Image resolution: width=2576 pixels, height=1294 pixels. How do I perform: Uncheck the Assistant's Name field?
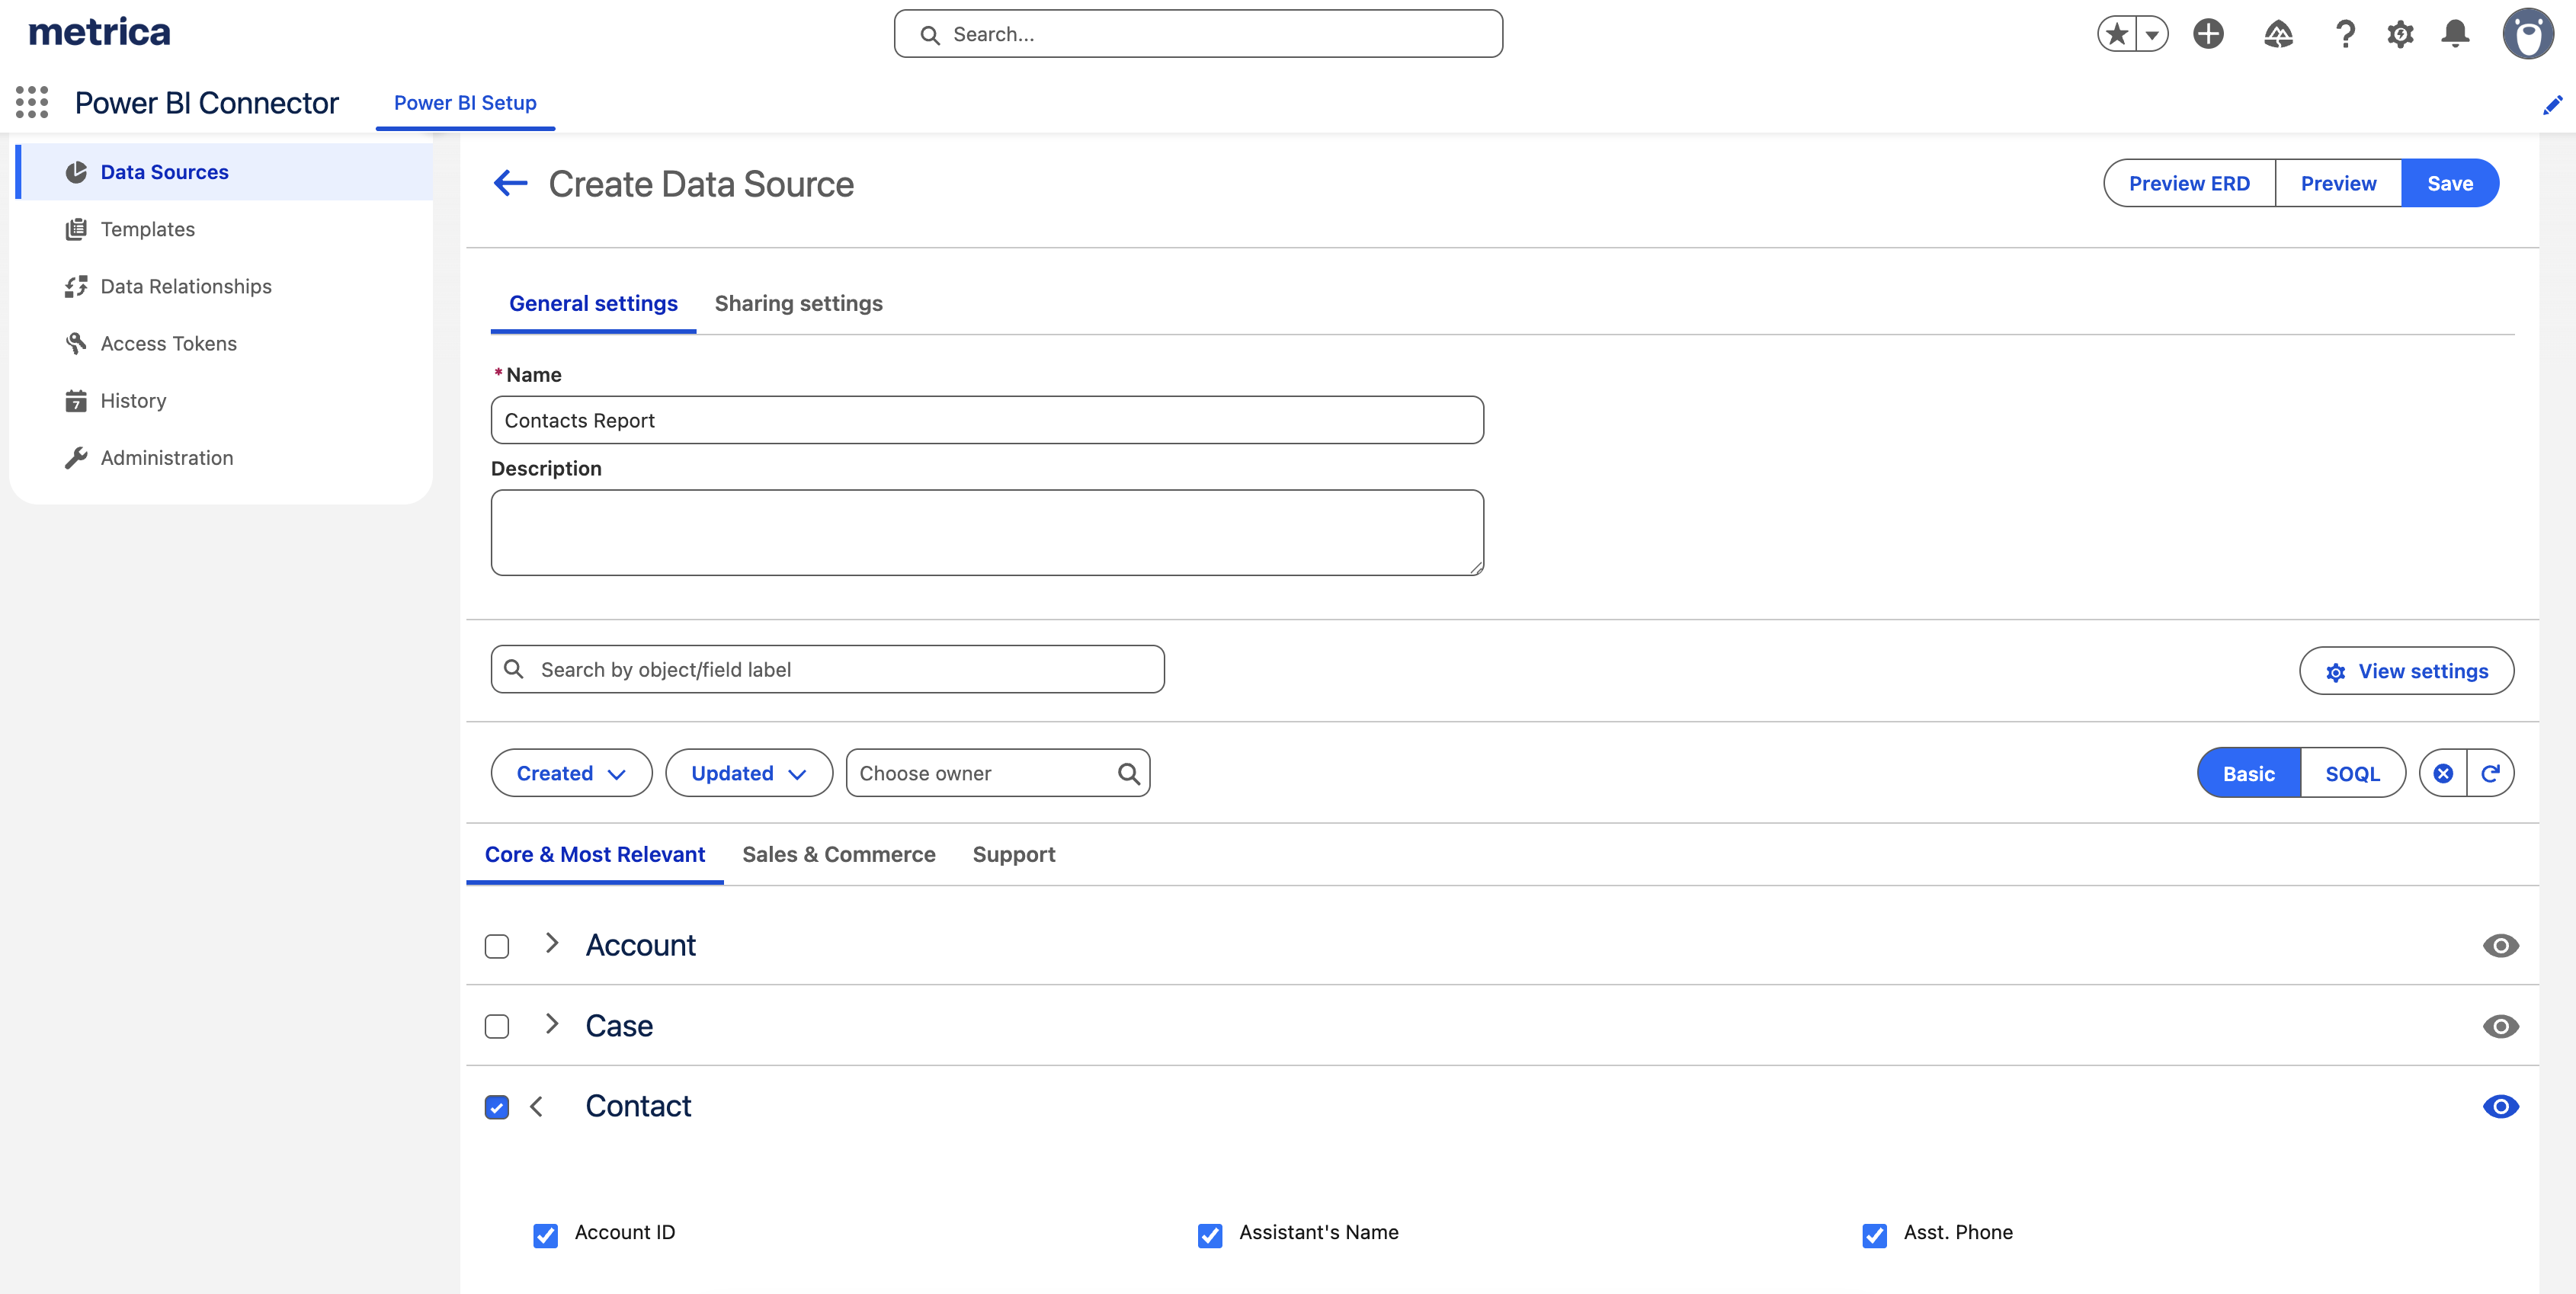coord(1210,1235)
